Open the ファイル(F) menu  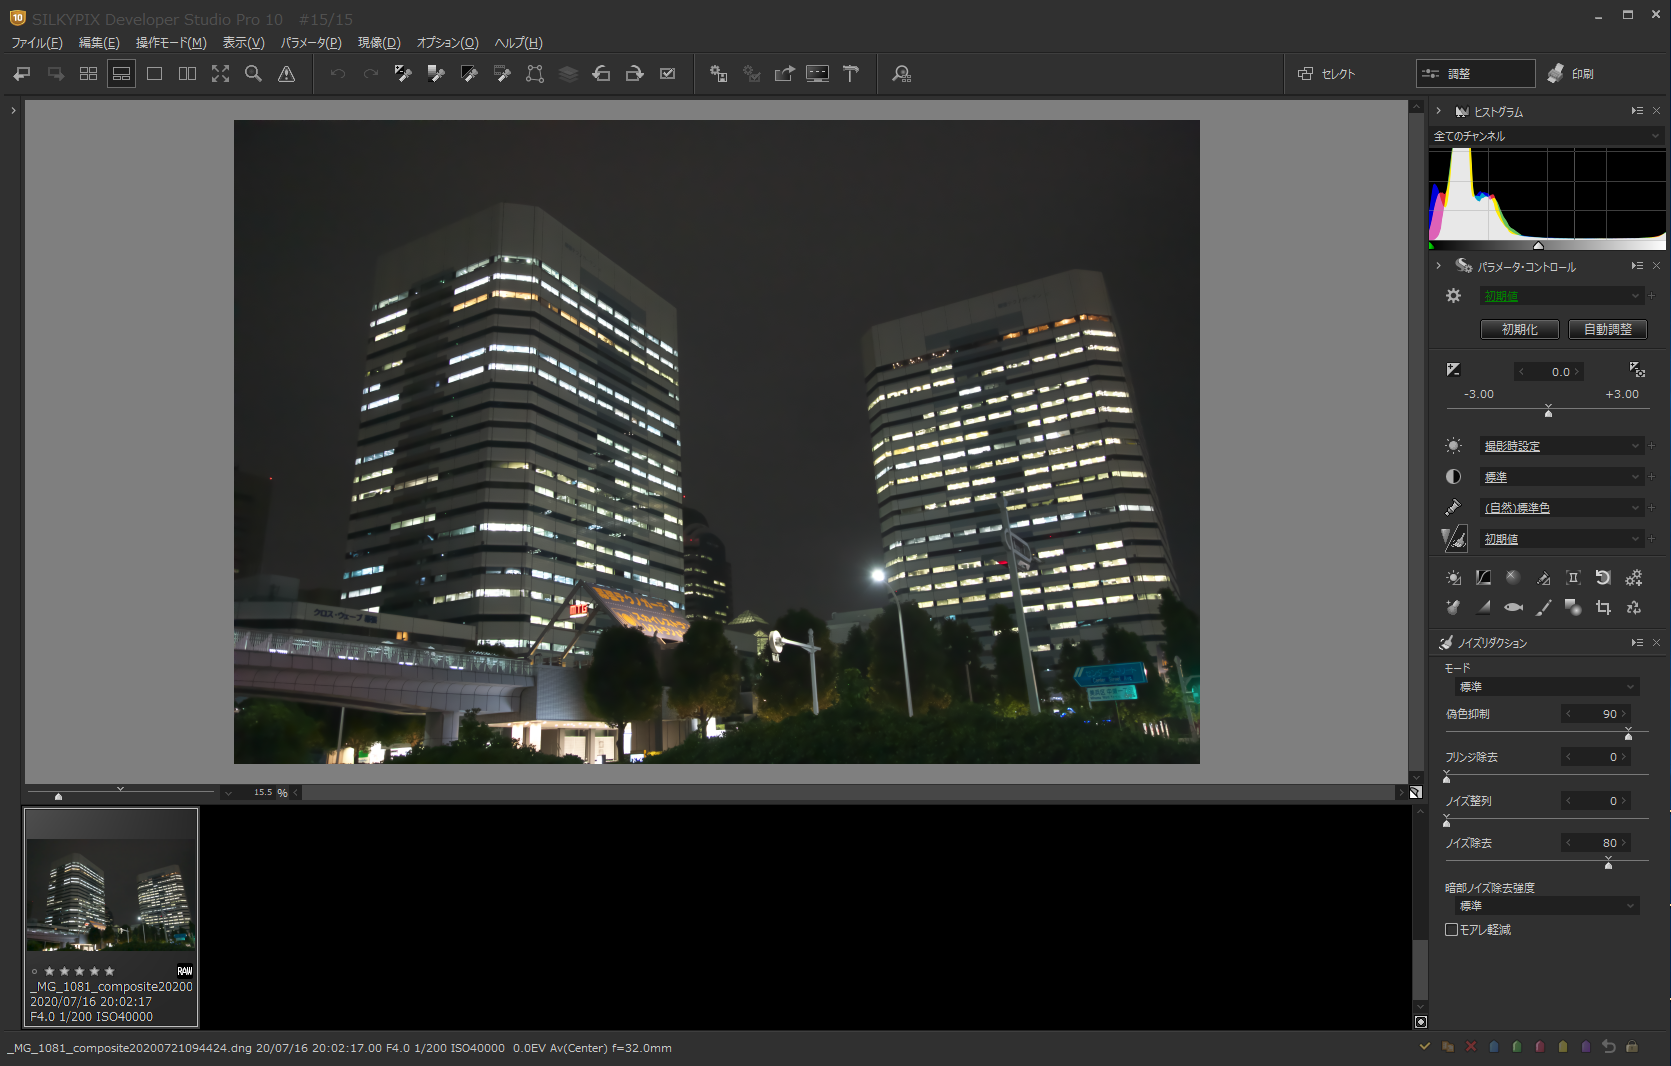[x=37, y=43]
